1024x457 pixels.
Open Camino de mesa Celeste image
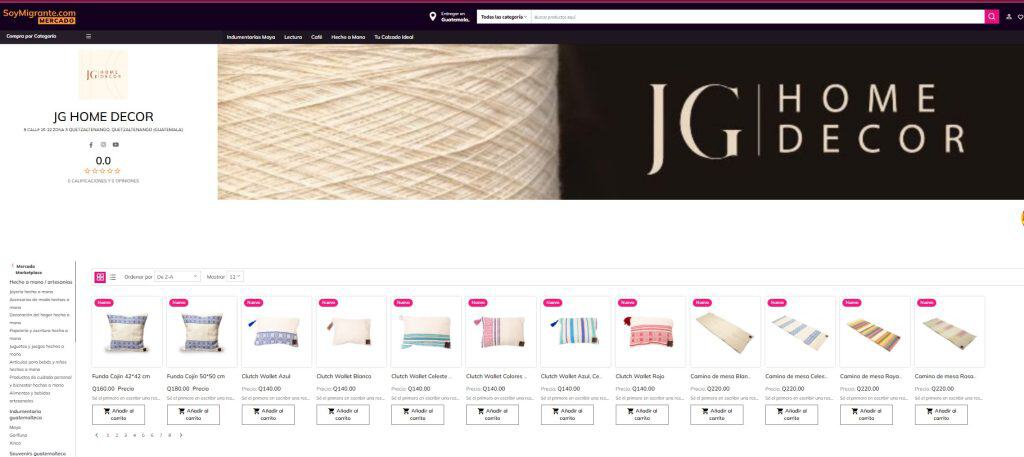click(799, 332)
